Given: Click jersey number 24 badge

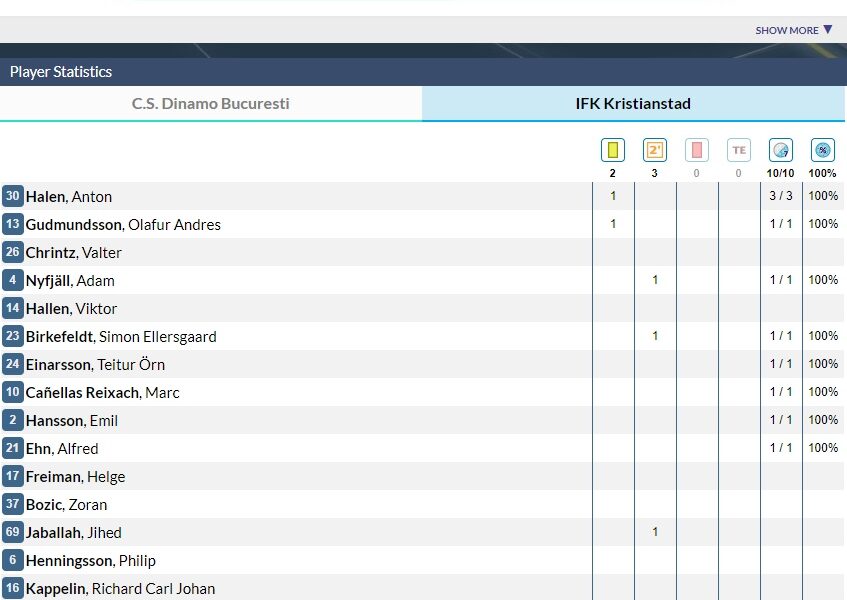Looking at the screenshot, I should click(12, 364).
